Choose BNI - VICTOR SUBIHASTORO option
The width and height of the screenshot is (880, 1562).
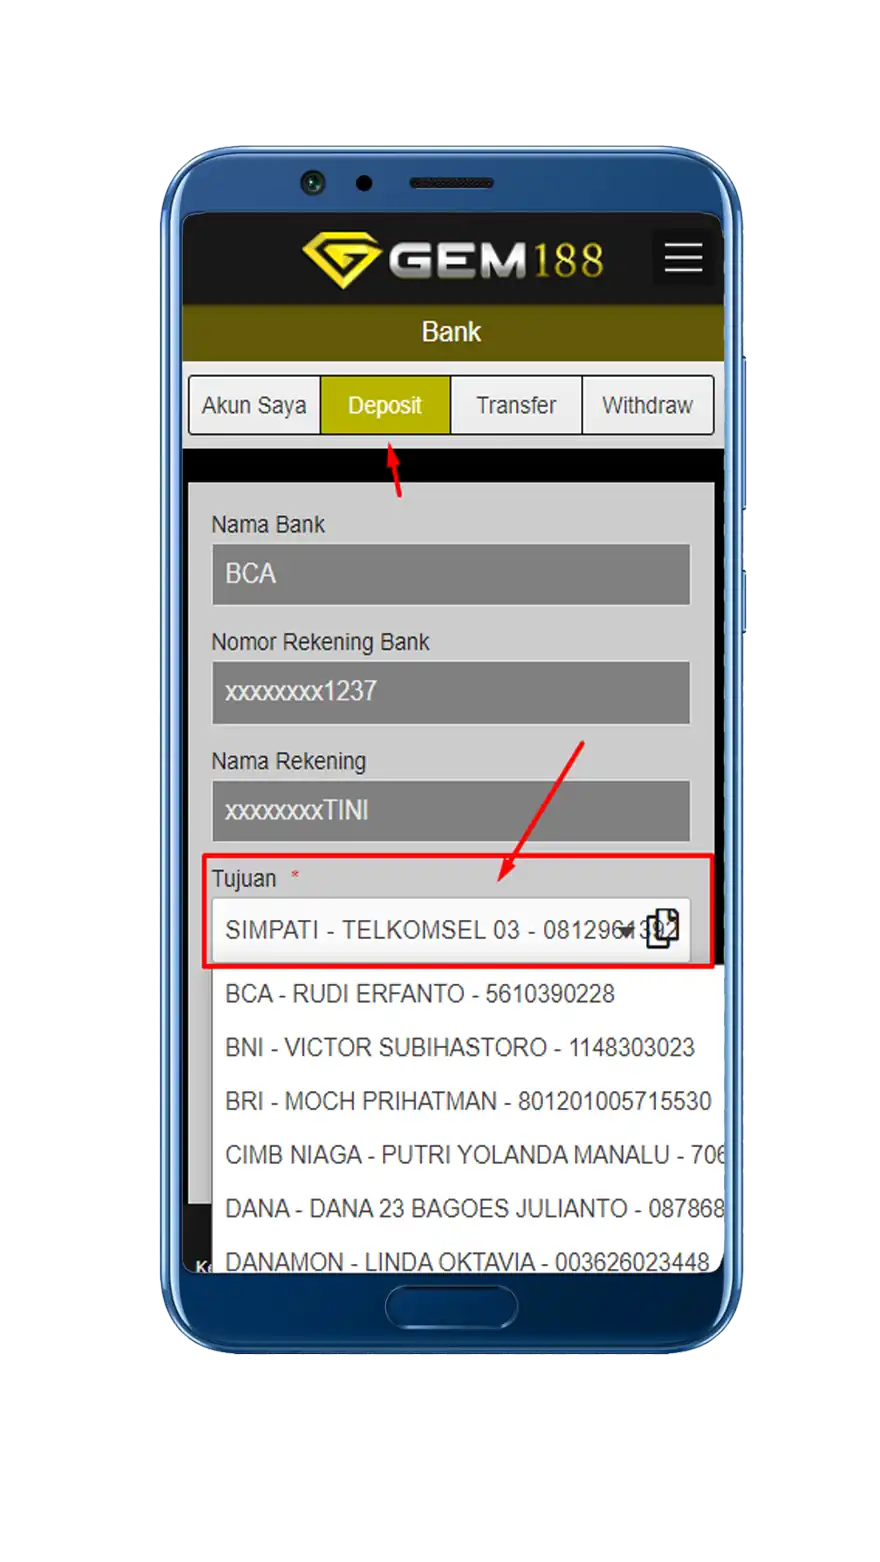468,1048
